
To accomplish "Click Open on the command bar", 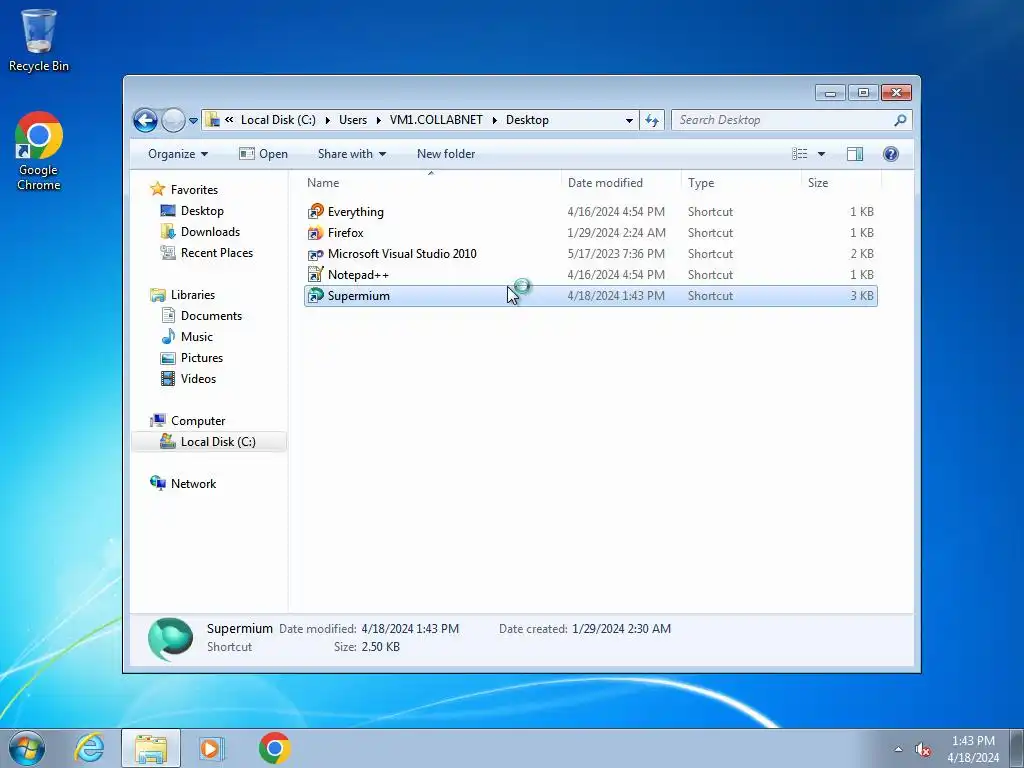I will tap(263, 154).
